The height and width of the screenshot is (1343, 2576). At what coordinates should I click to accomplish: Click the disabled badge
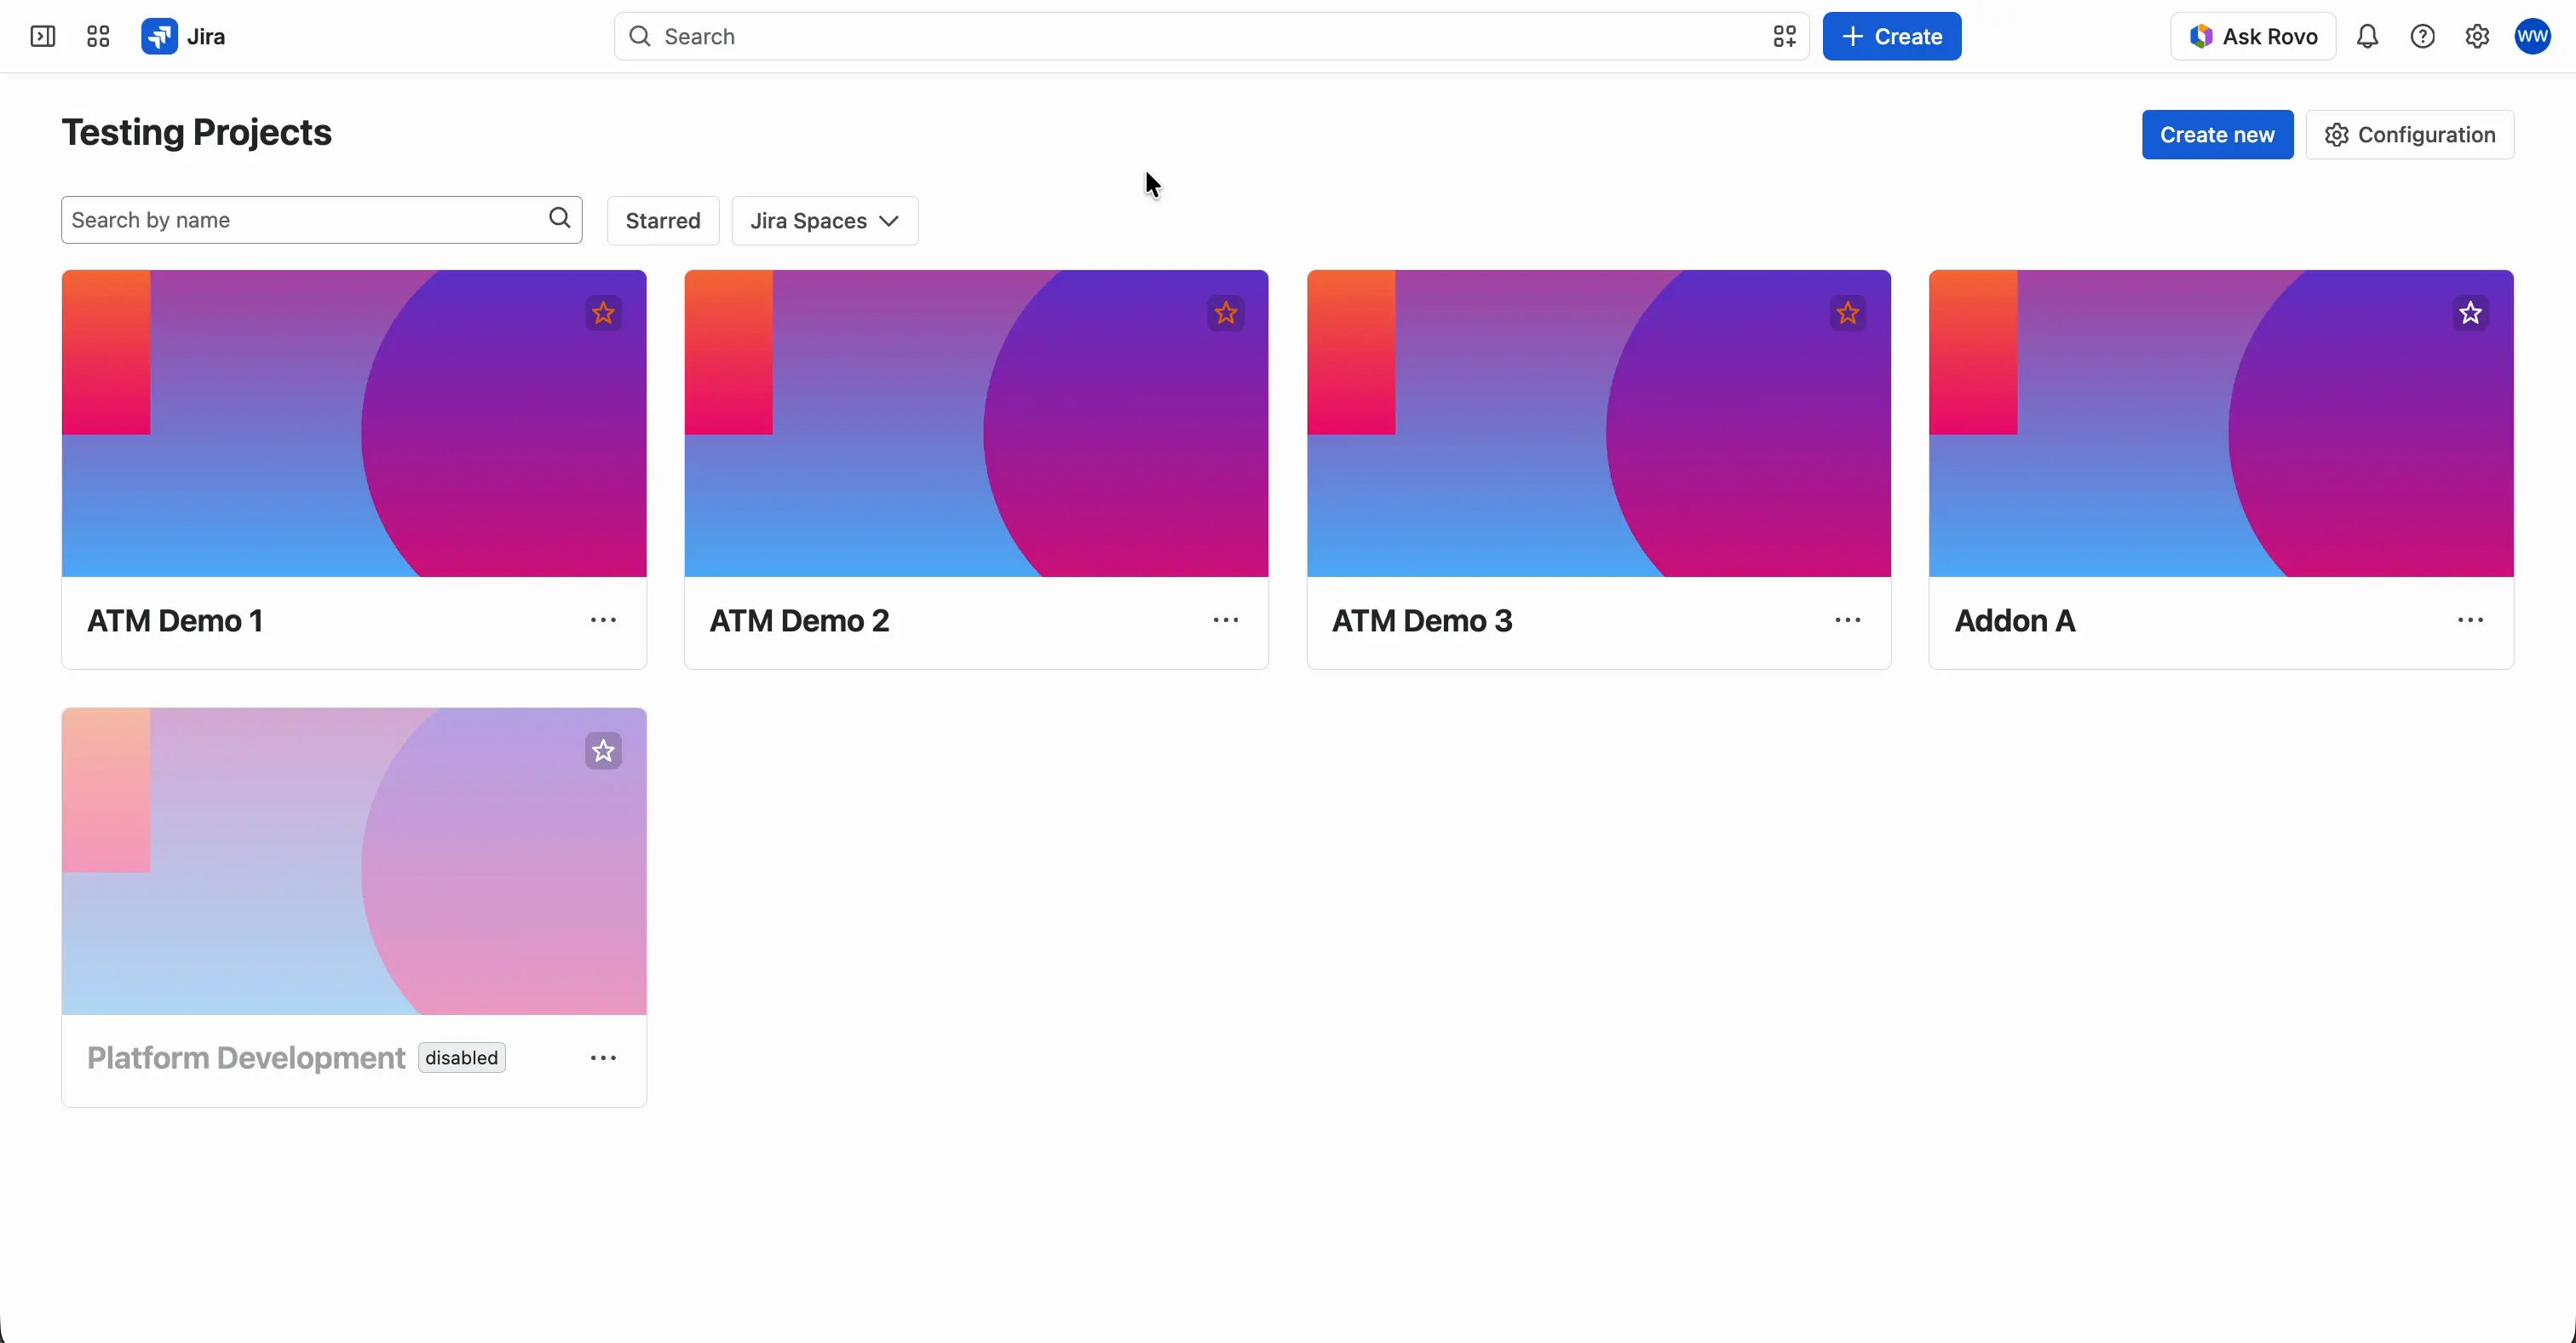462,1058
